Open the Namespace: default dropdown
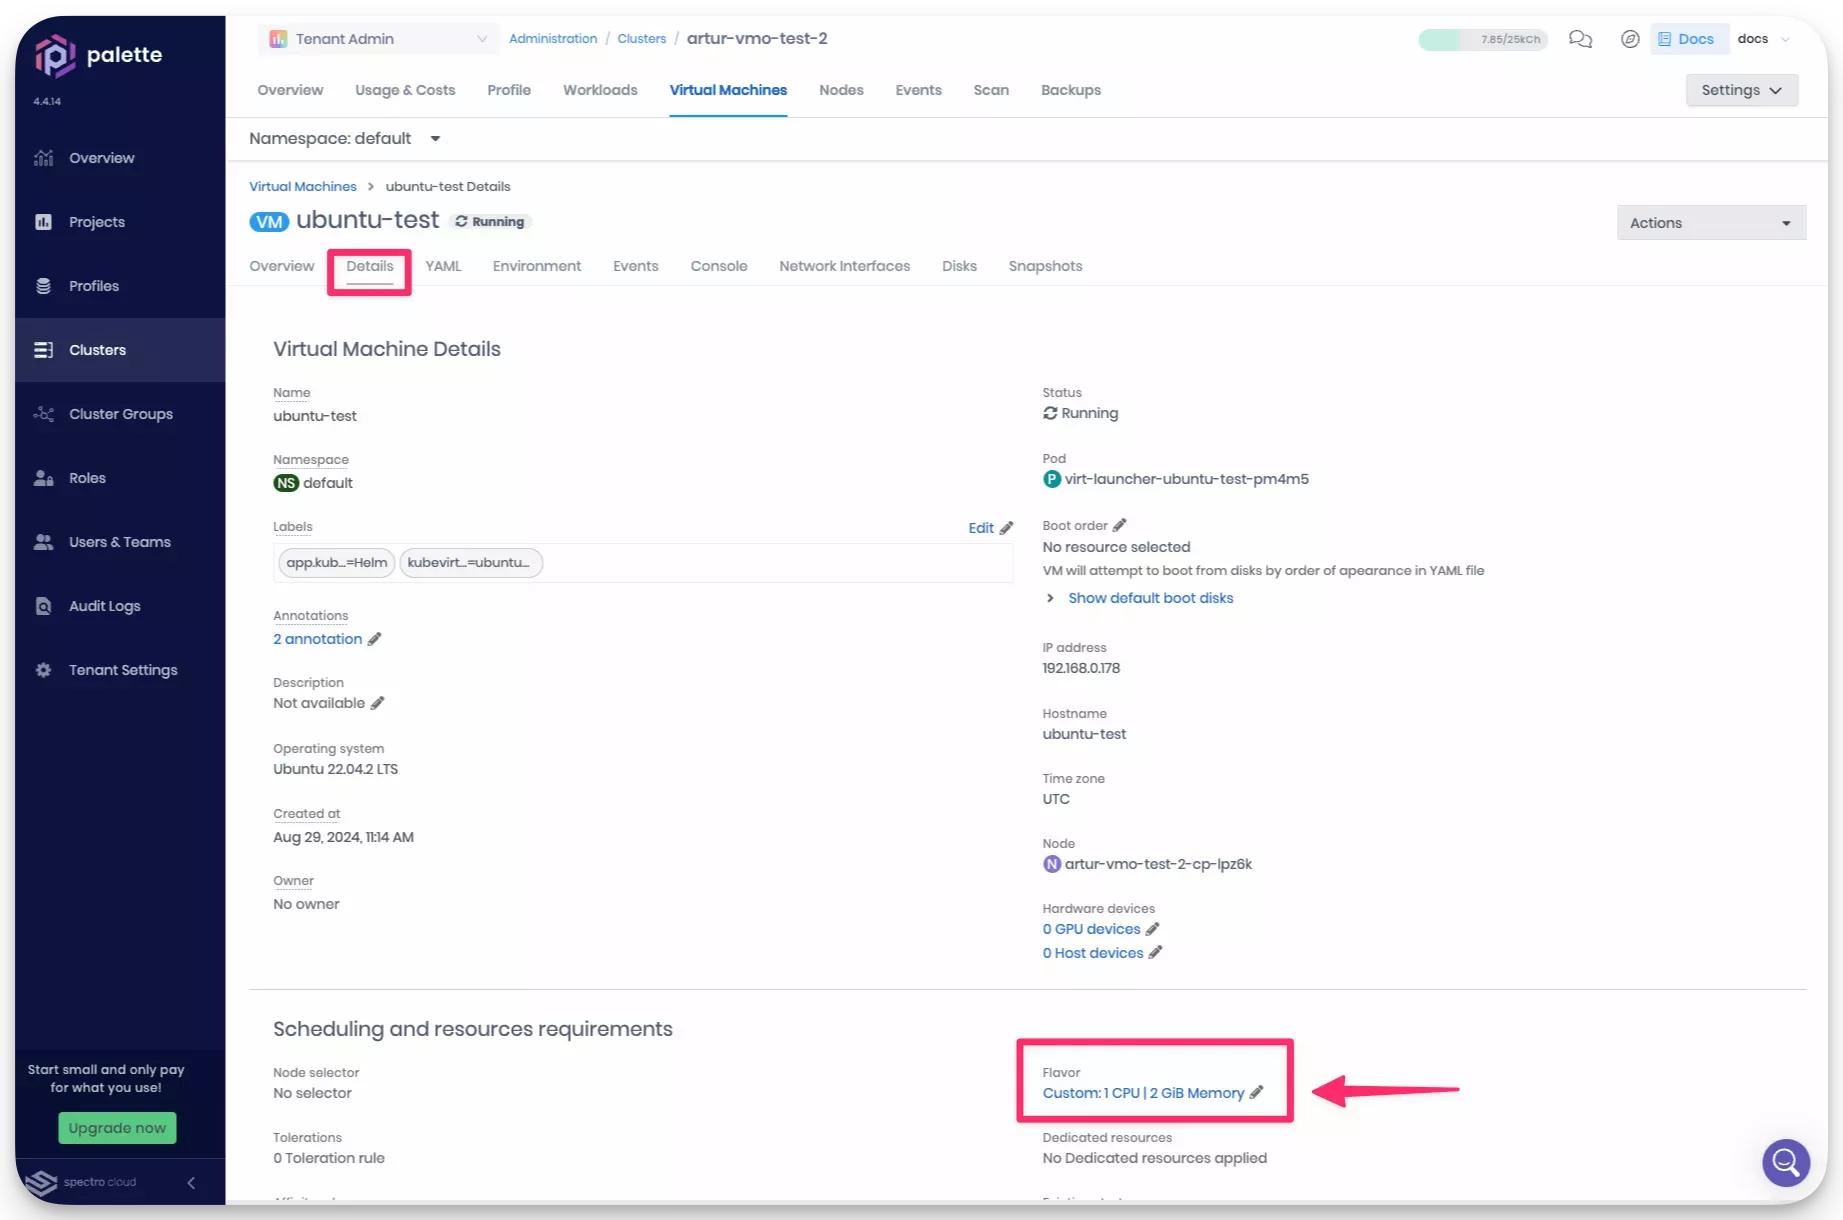This screenshot has height=1220, width=1843. 345,139
